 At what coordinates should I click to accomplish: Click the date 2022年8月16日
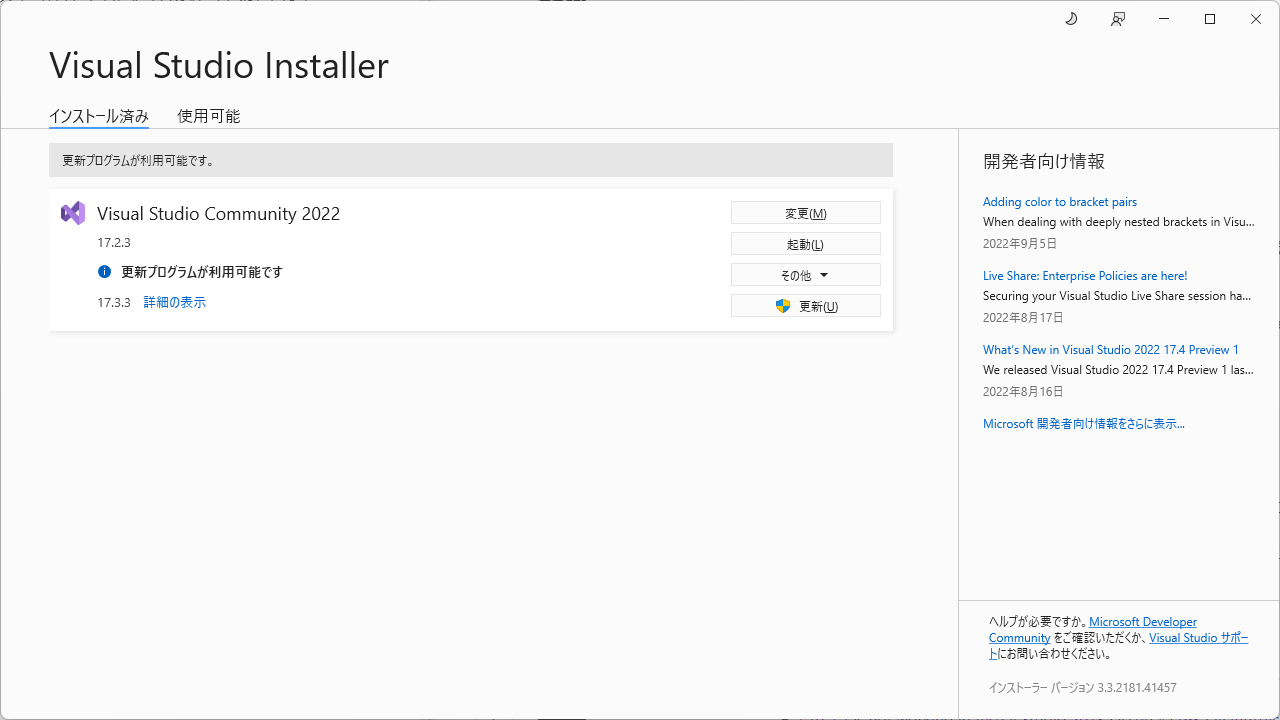[1023, 392]
